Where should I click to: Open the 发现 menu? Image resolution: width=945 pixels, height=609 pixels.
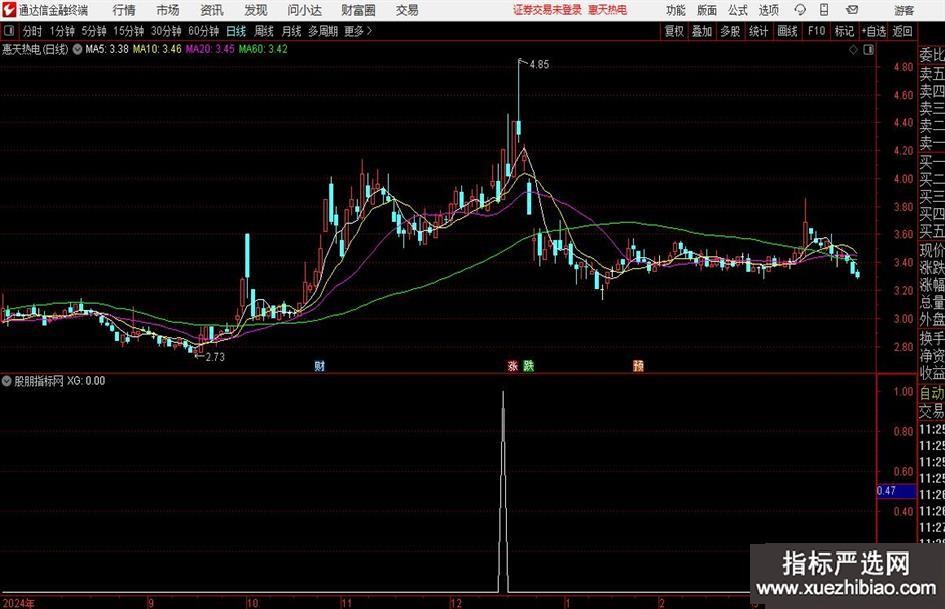click(x=256, y=10)
